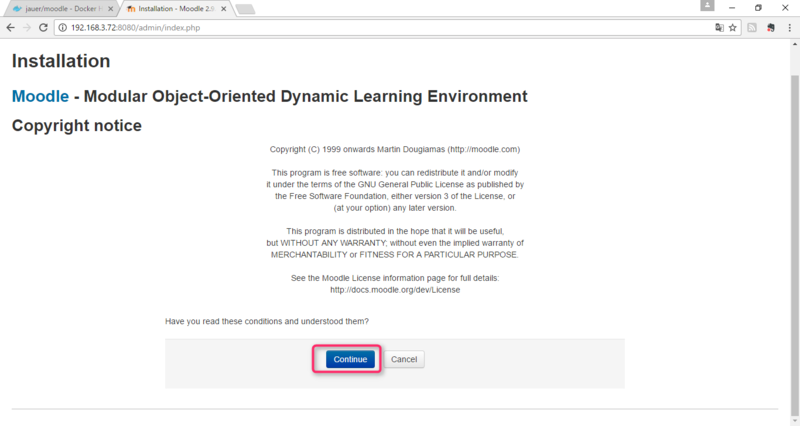Click the 'Installation' page heading
800x426 pixels.
click(61, 61)
